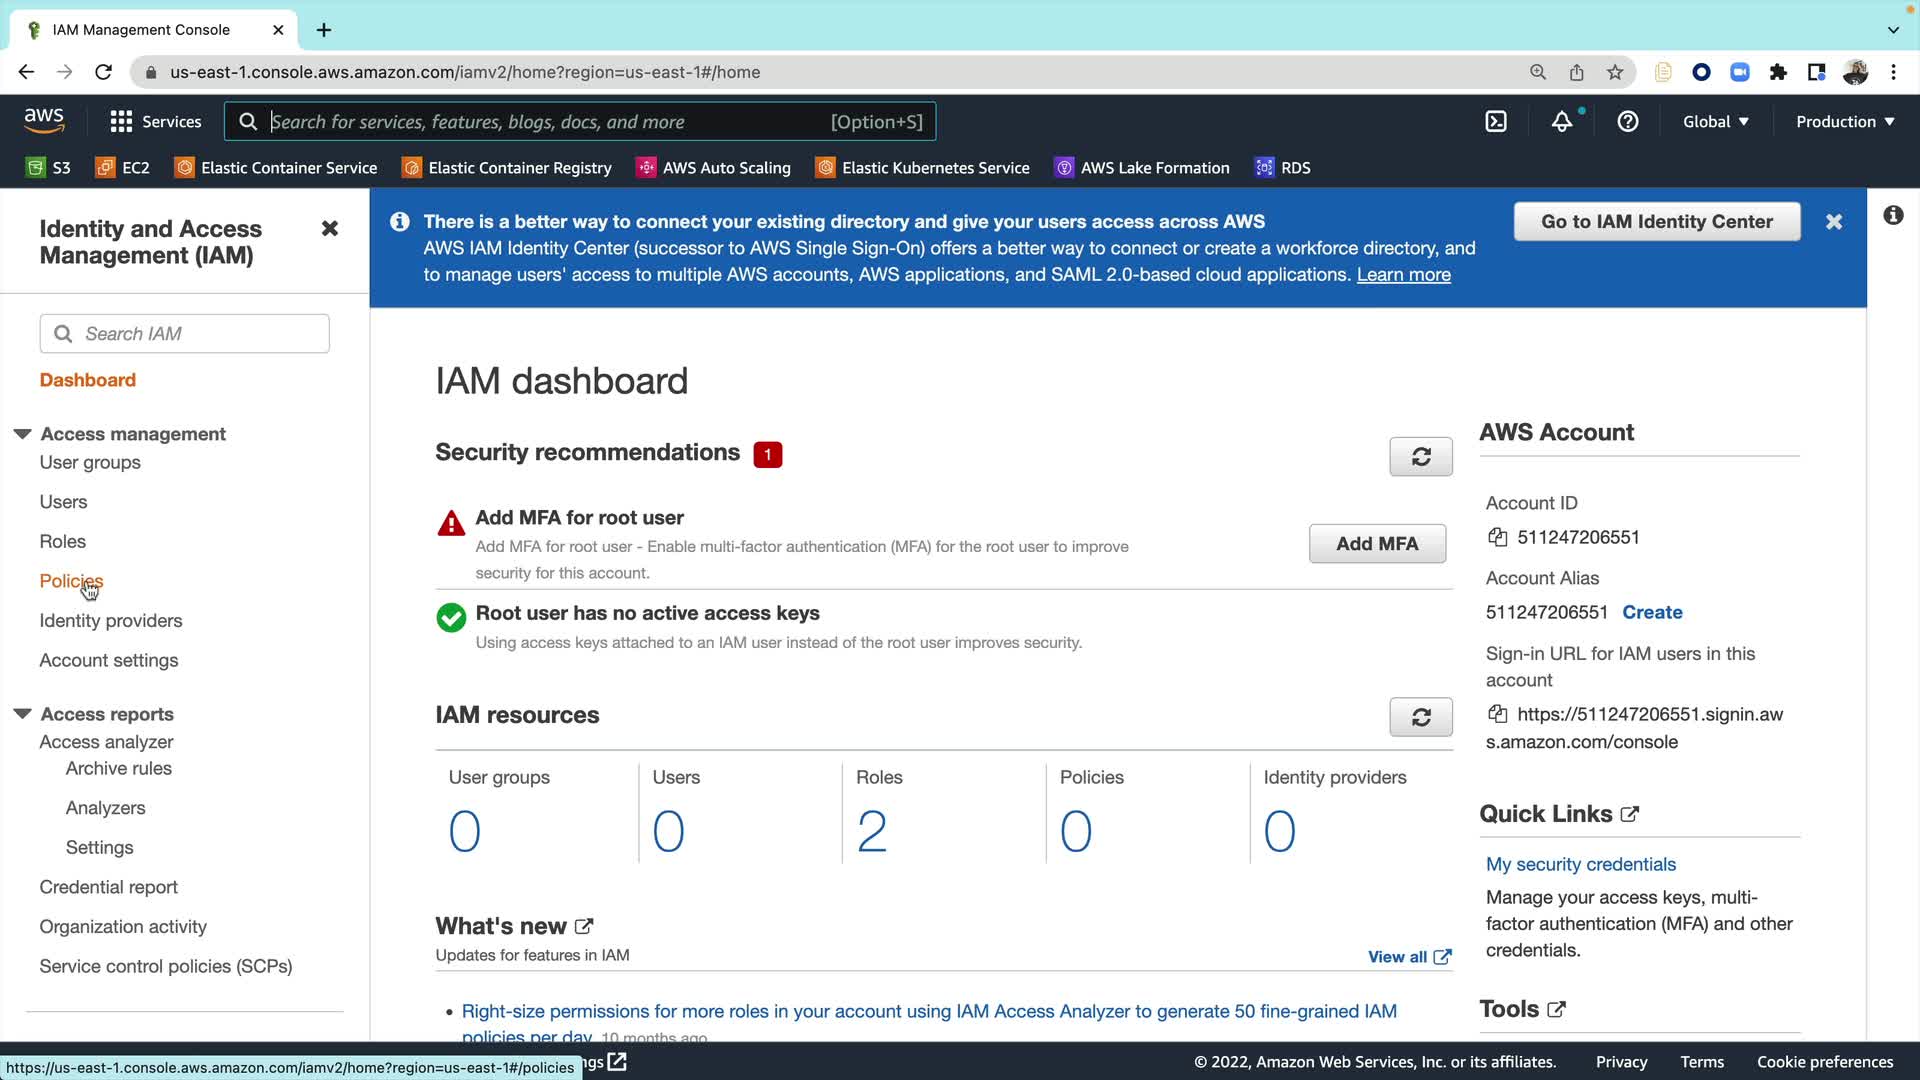Click the Add MFA button
This screenshot has height=1080, width=1920.
(1377, 544)
